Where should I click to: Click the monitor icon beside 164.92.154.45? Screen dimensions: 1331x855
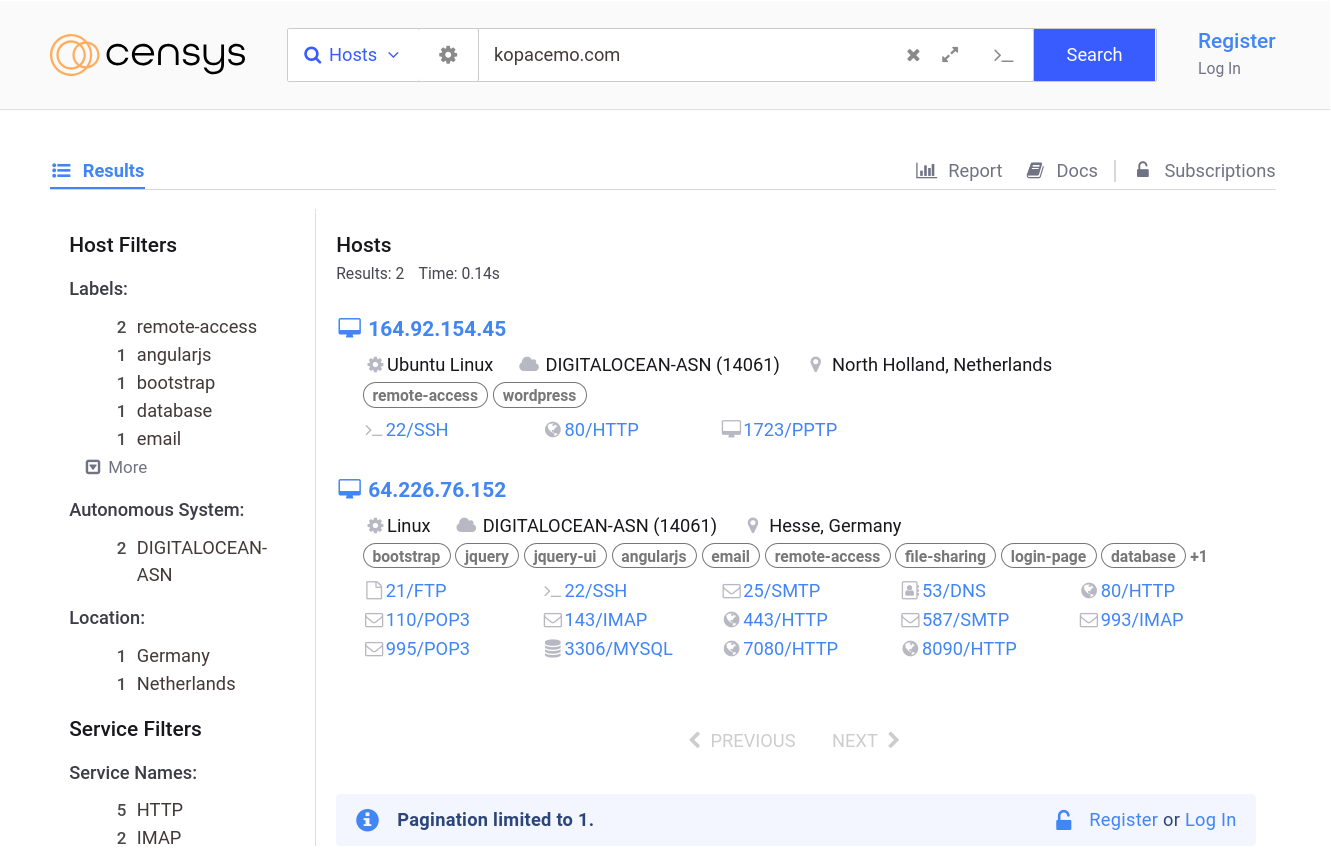(349, 328)
